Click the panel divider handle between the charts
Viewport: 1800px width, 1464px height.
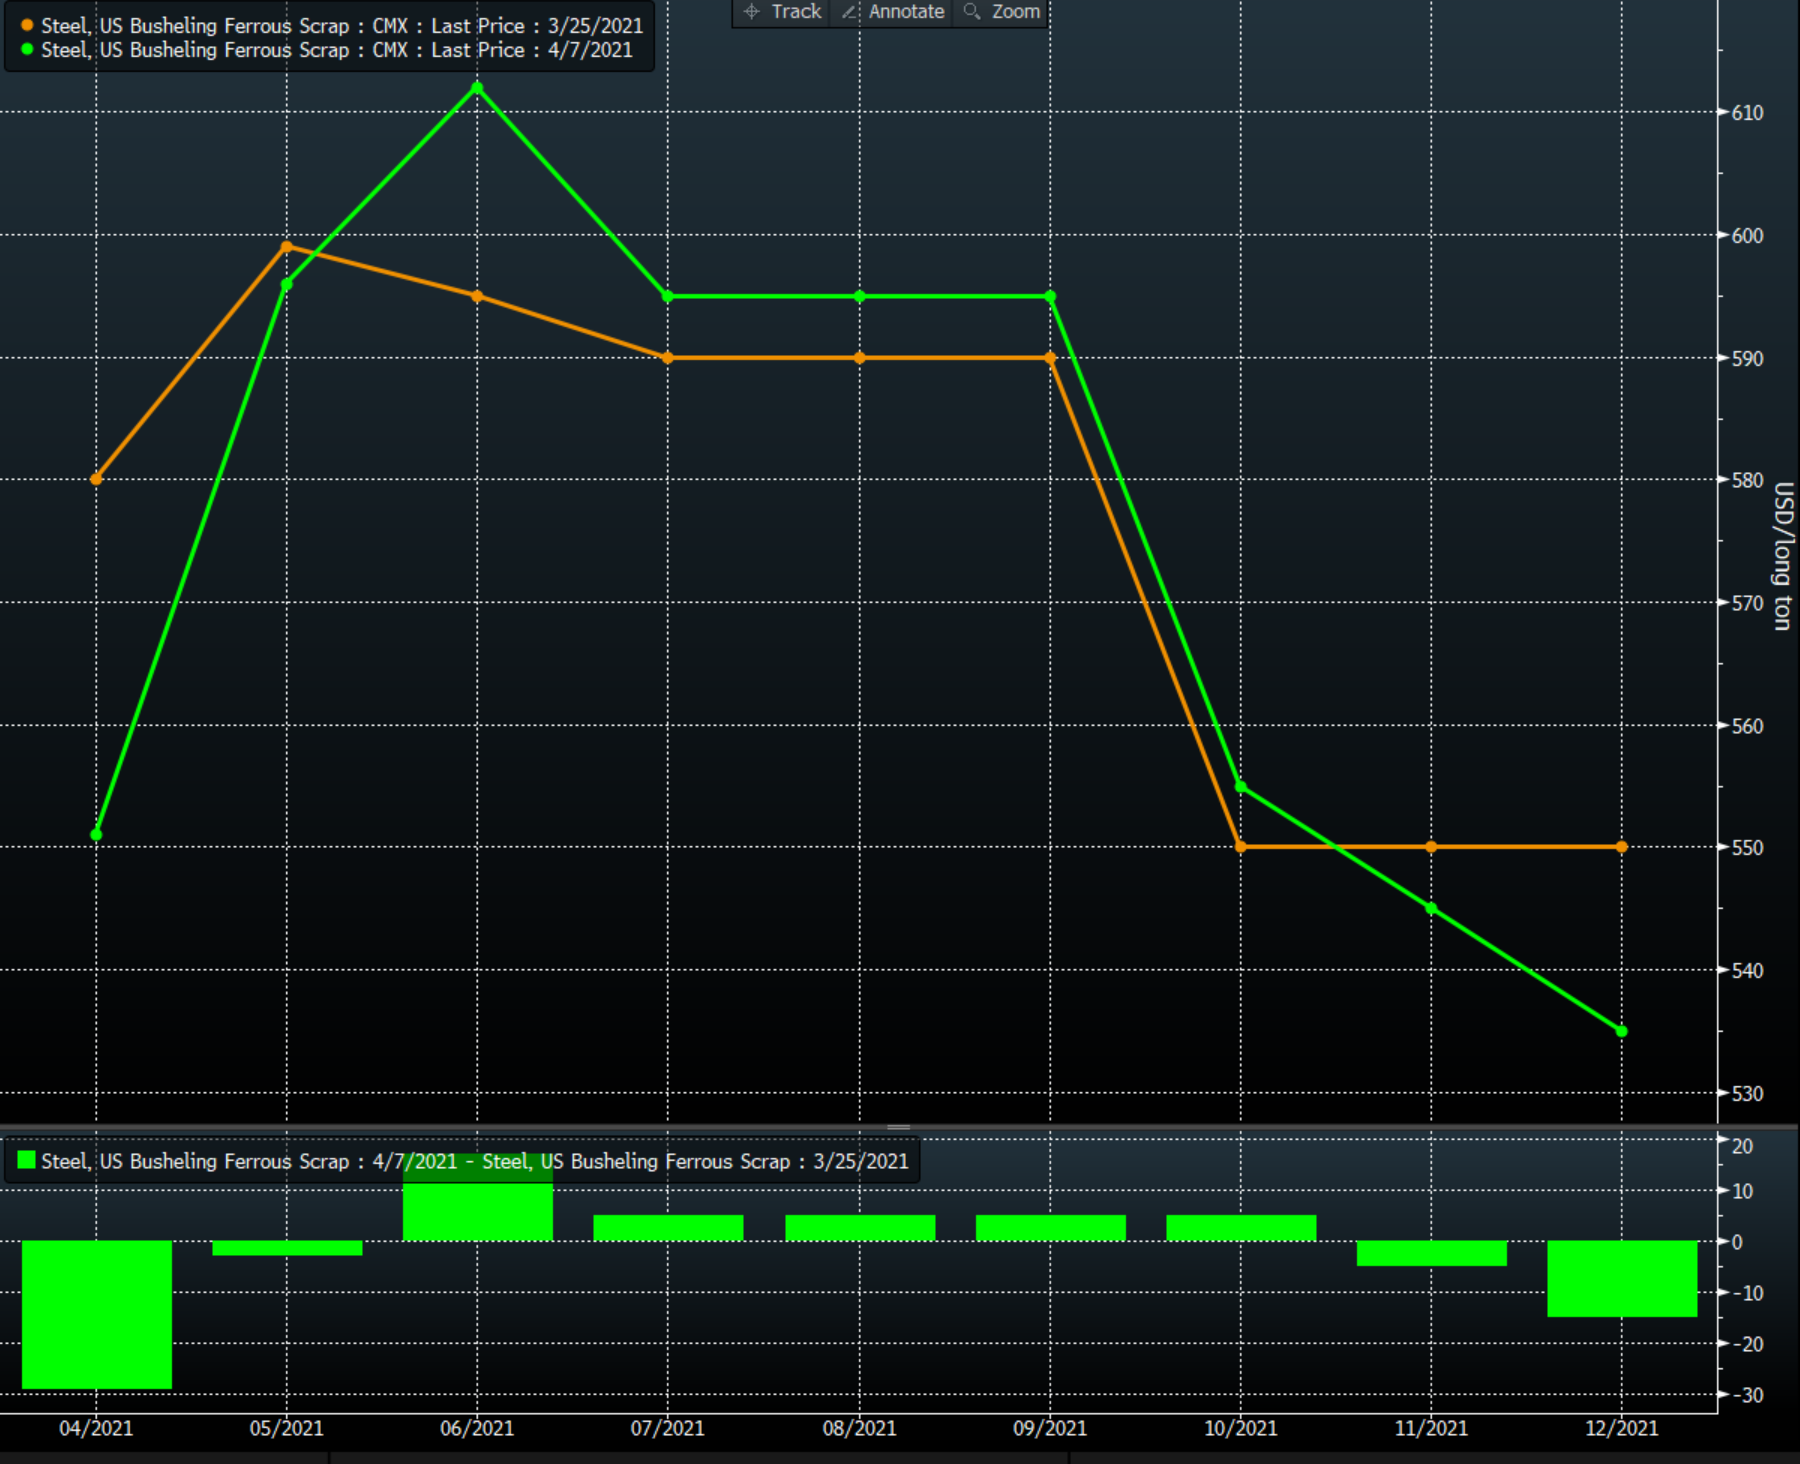(898, 1127)
